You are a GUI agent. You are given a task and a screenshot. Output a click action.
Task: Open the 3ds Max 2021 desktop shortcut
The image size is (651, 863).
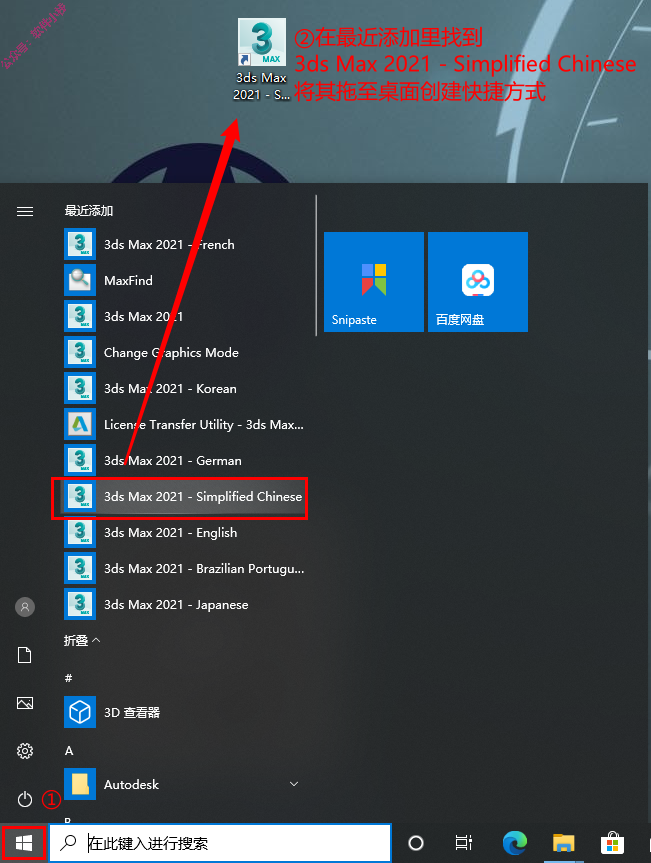[x=261, y=59]
